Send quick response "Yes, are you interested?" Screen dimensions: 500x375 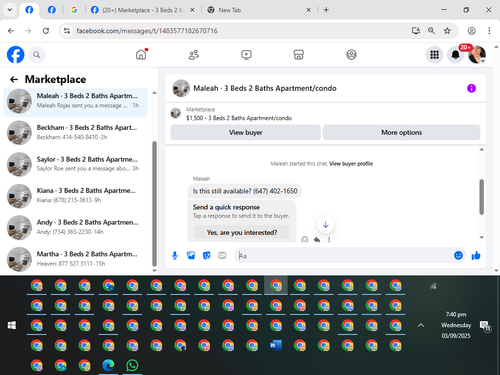point(242,232)
